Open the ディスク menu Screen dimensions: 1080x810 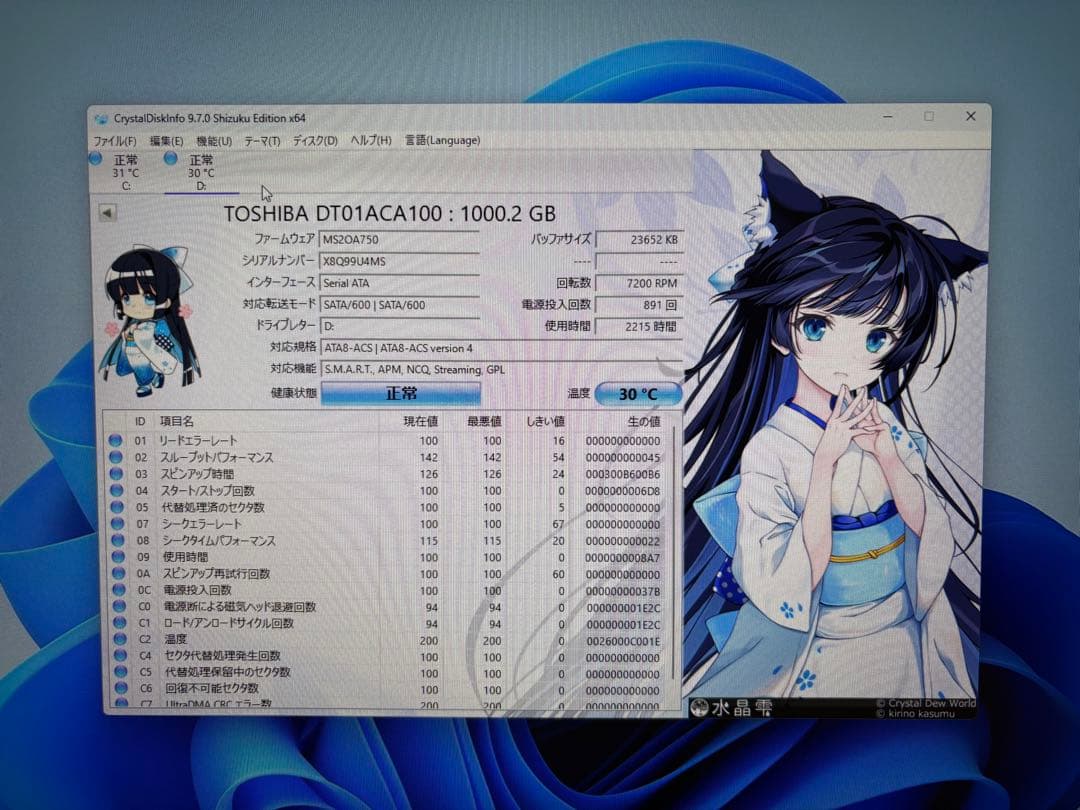tap(313, 140)
